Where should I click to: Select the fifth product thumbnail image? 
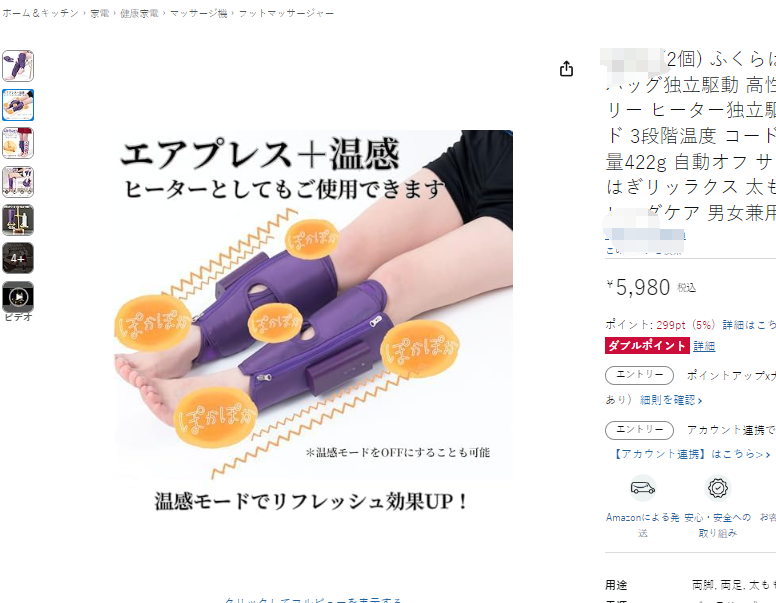(18, 220)
